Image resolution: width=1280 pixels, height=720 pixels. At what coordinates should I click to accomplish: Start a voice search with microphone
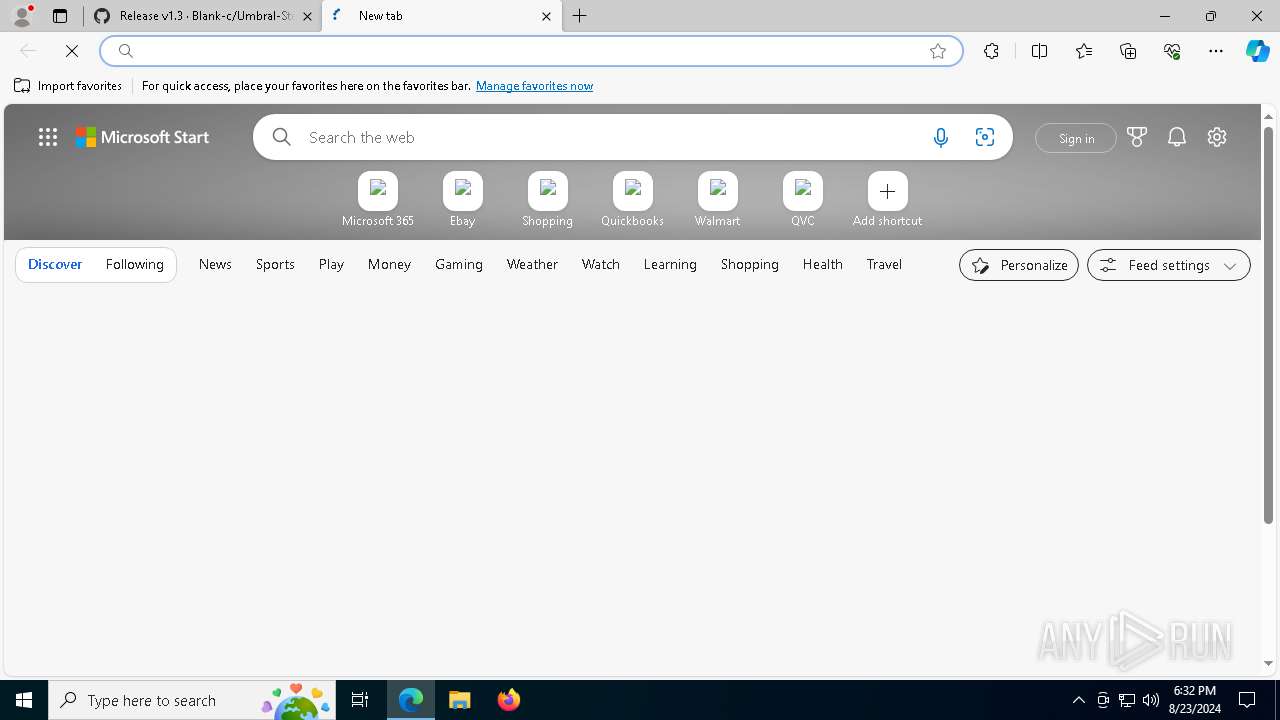coord(940,138)
